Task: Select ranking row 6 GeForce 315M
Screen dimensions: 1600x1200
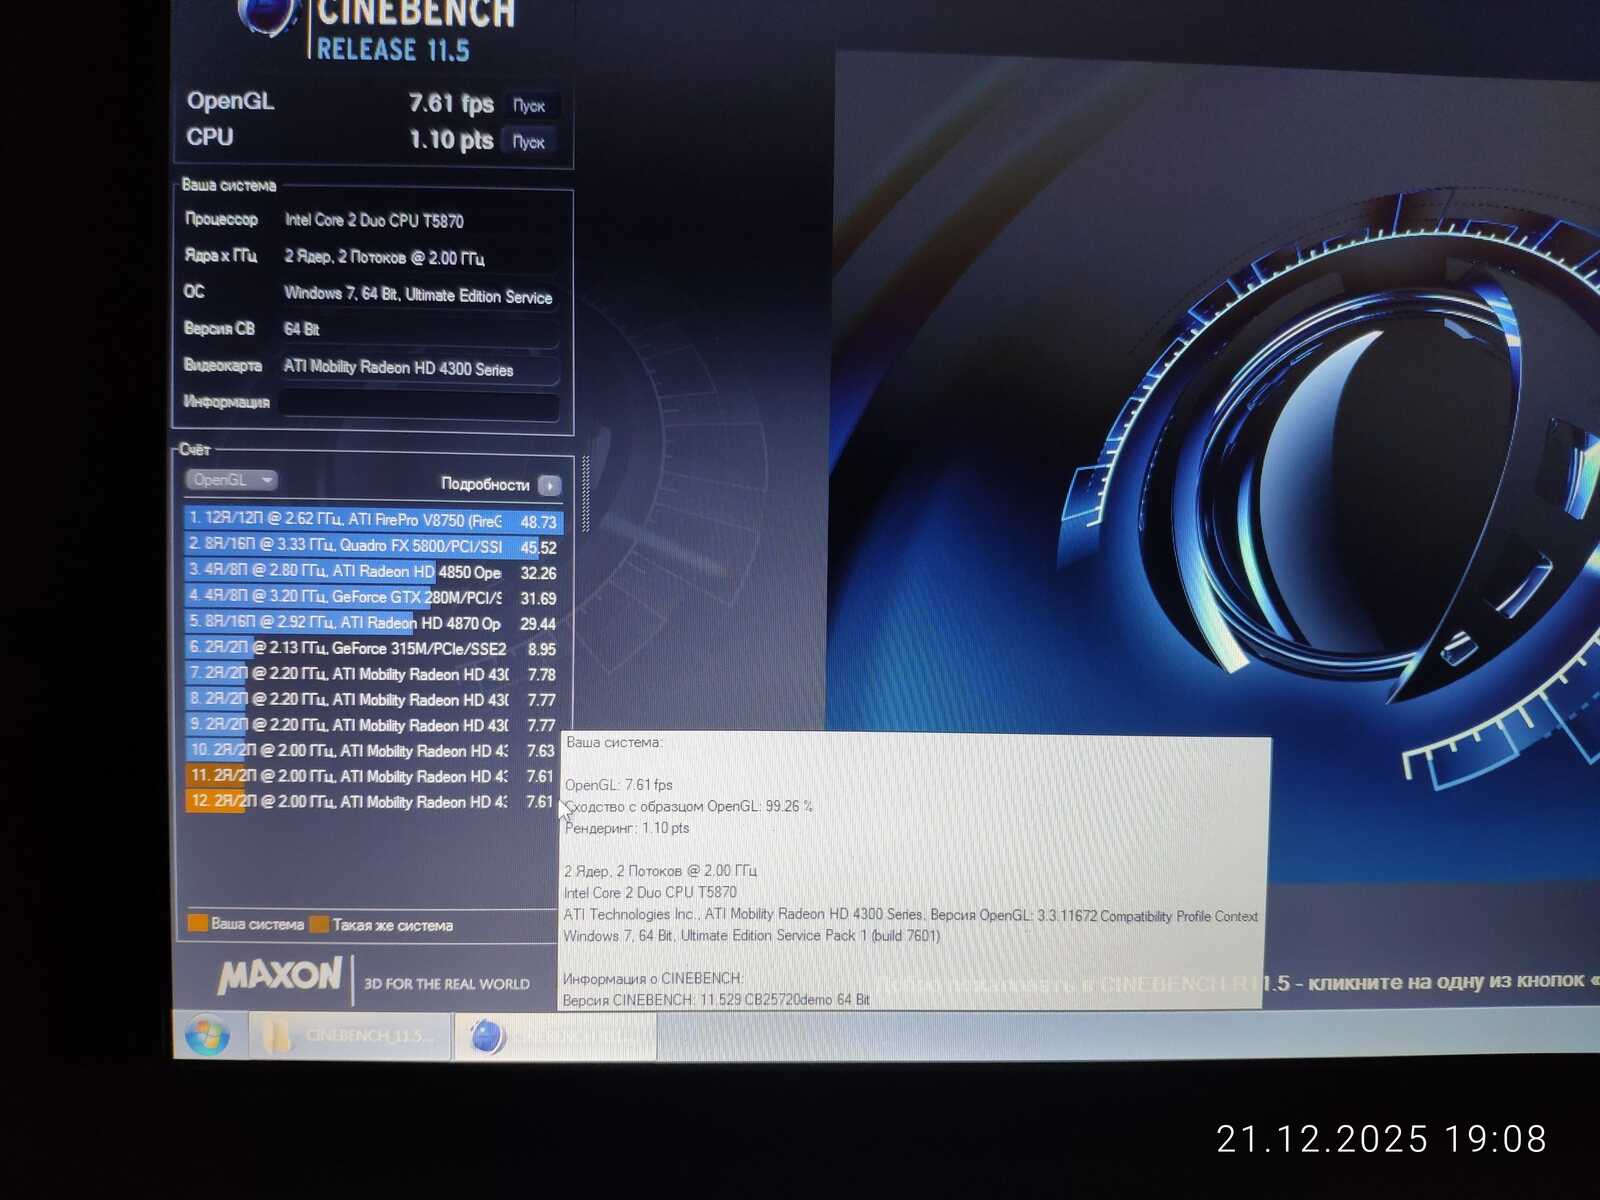Action: 373,648
